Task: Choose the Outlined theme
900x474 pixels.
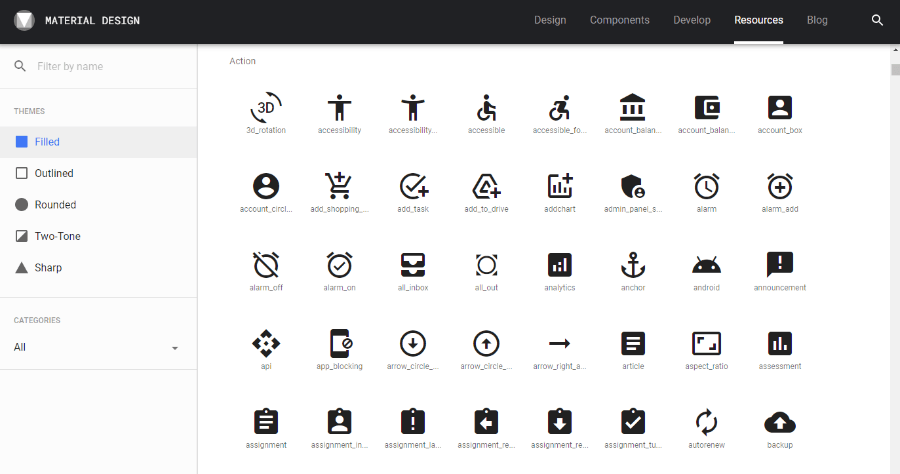Action: (x=98, y=173)
